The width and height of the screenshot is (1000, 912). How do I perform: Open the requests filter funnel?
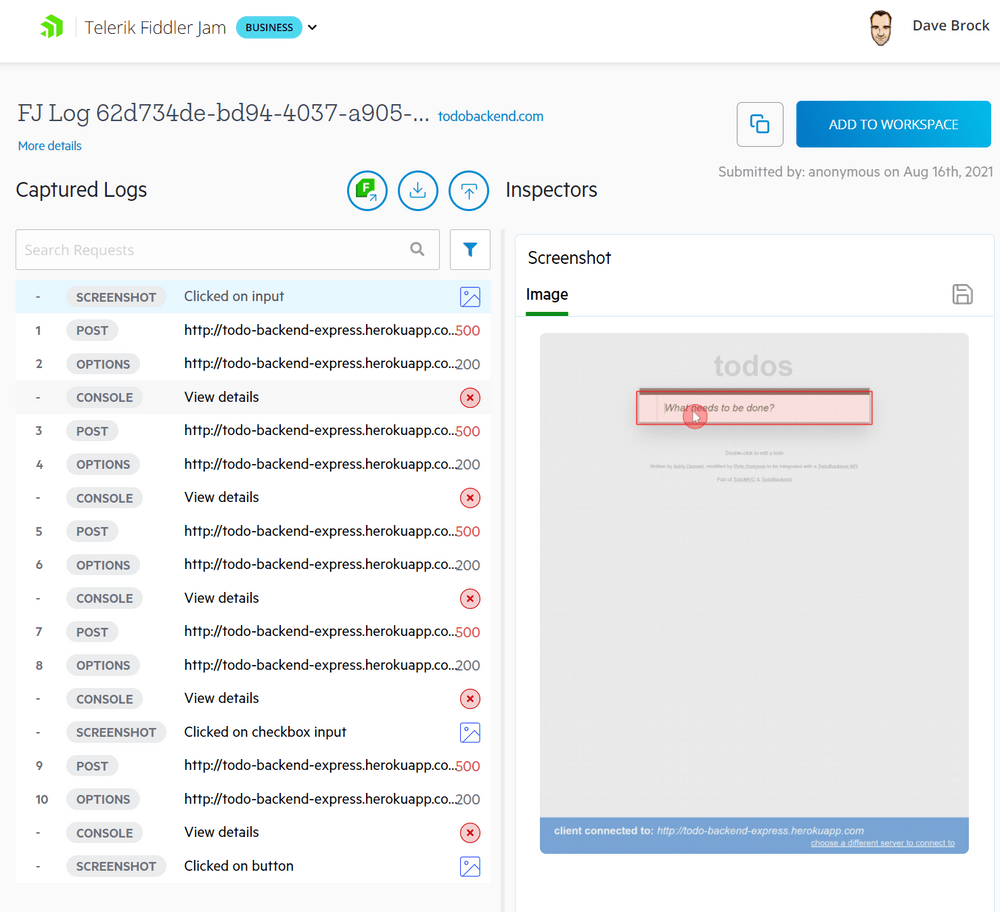tap(470, 249)
